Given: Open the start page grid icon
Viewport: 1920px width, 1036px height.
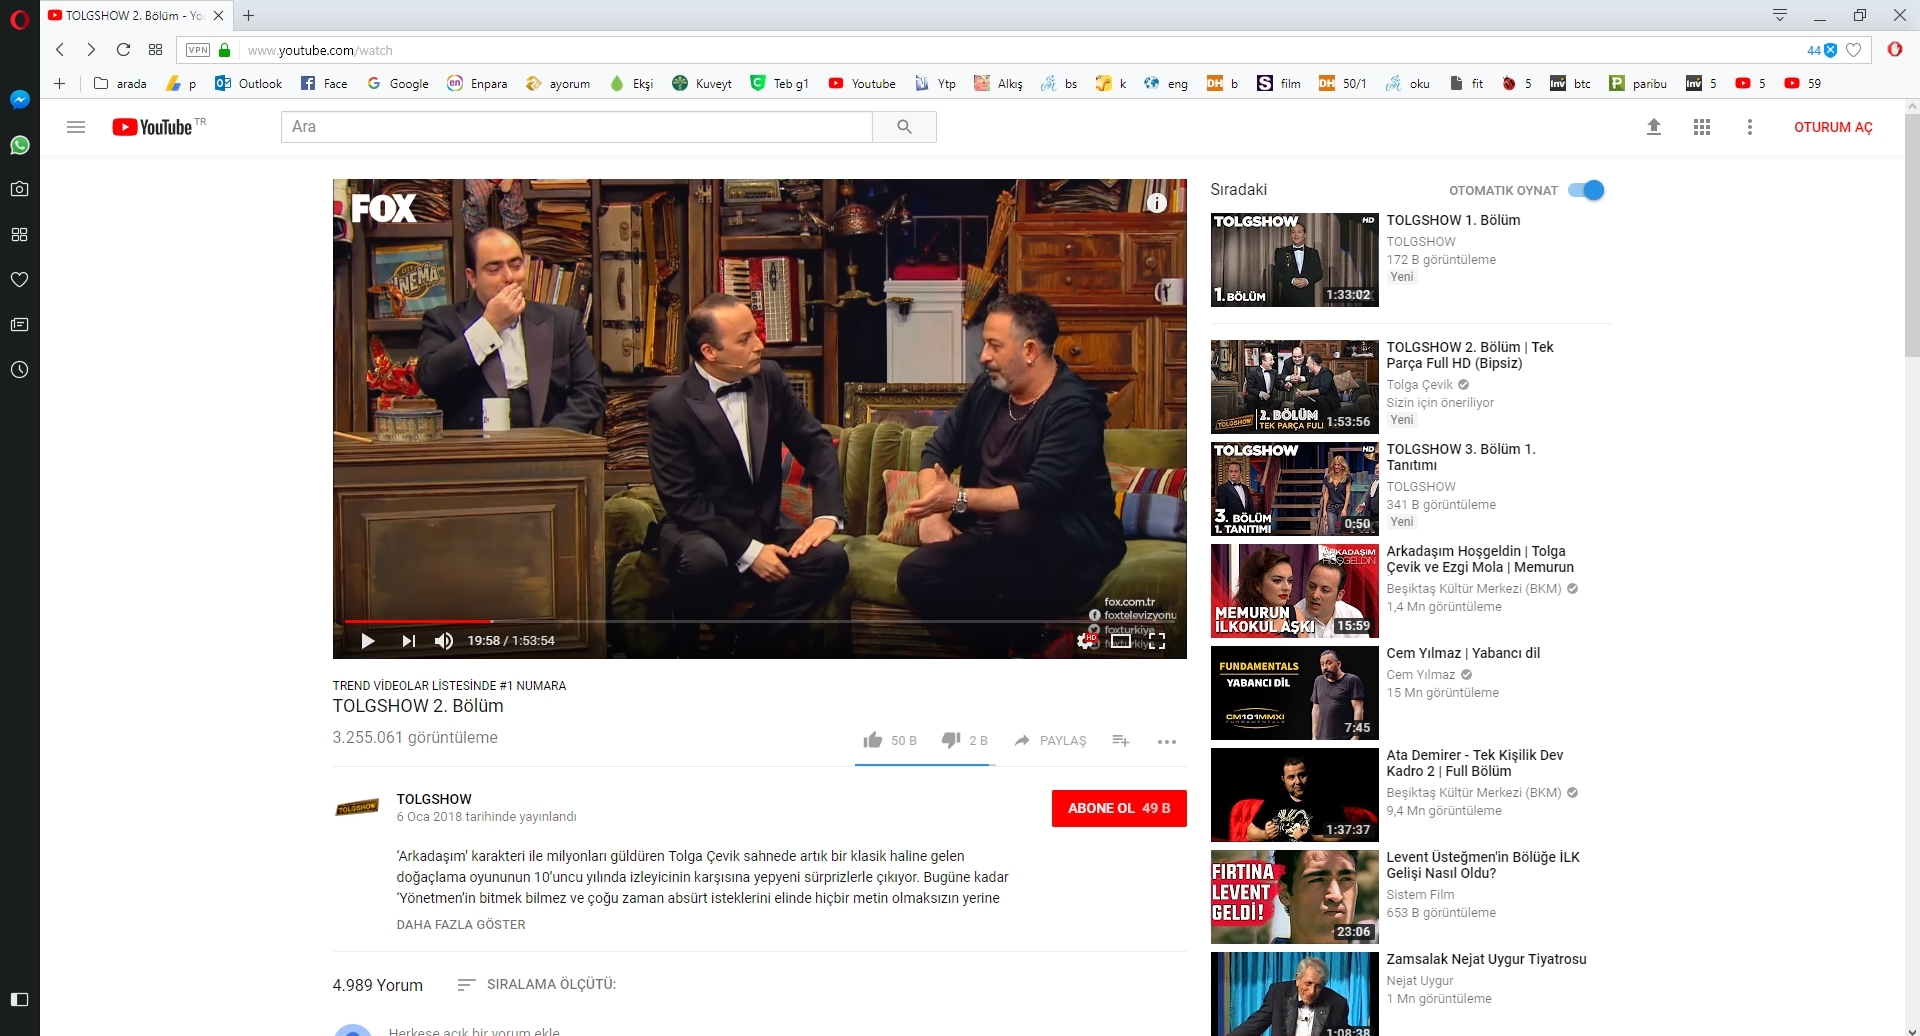Looking at the screenshot, I should [155, 50].
